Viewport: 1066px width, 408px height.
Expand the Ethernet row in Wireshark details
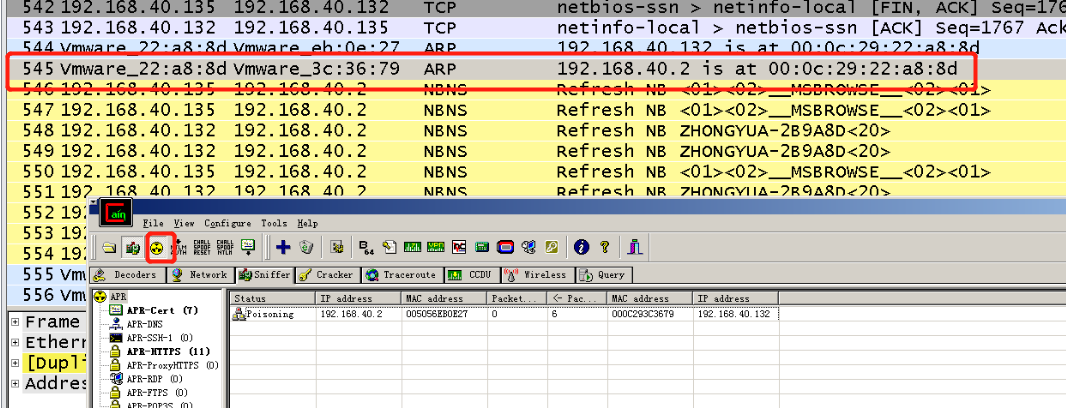pyautogui.click(x=15, y=342)
